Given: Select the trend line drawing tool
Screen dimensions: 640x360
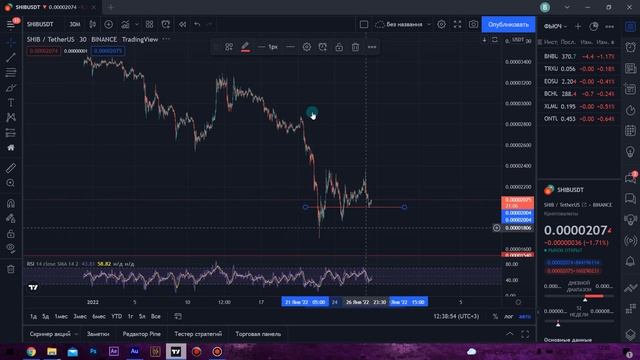Looking at the screenshot, I should [11, 57].
